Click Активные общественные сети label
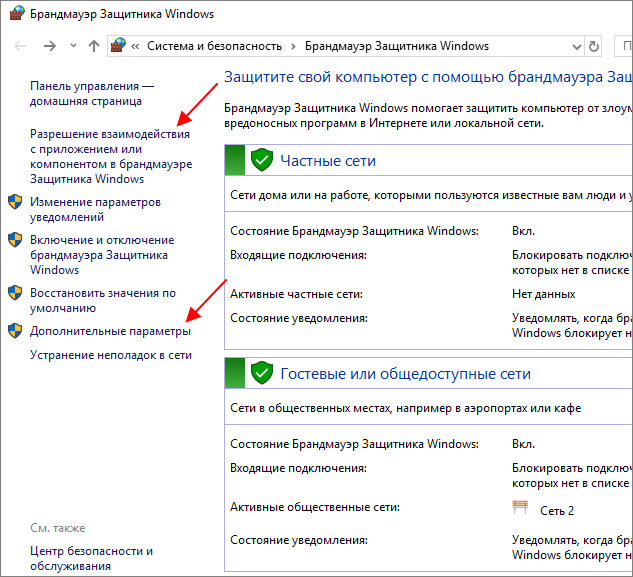Viewport: 633px width, 577px height. (x=315, y=507)
